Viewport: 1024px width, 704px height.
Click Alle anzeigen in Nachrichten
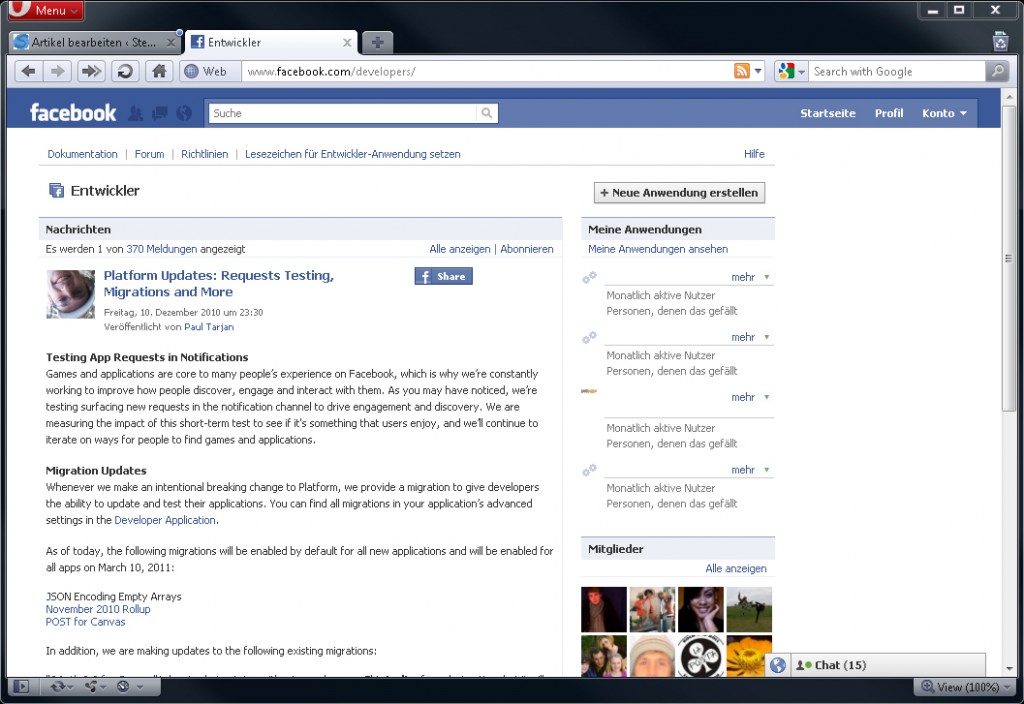[460, 249]
